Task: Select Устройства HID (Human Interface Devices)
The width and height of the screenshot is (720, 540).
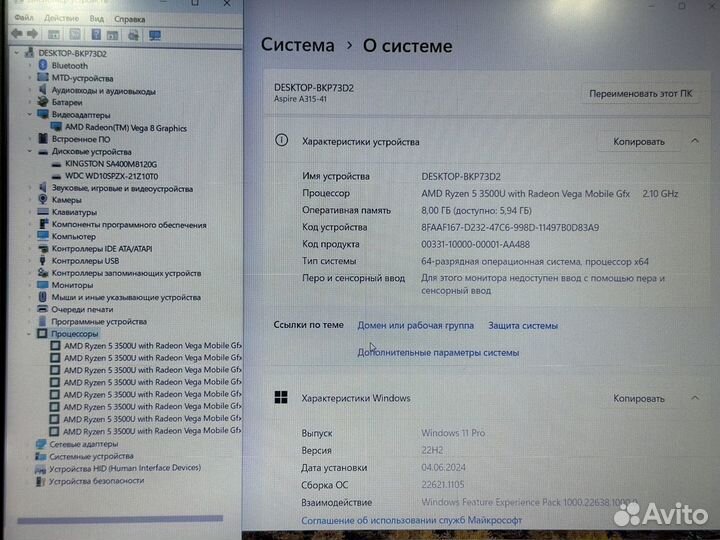Action: (x=125, y=468)
